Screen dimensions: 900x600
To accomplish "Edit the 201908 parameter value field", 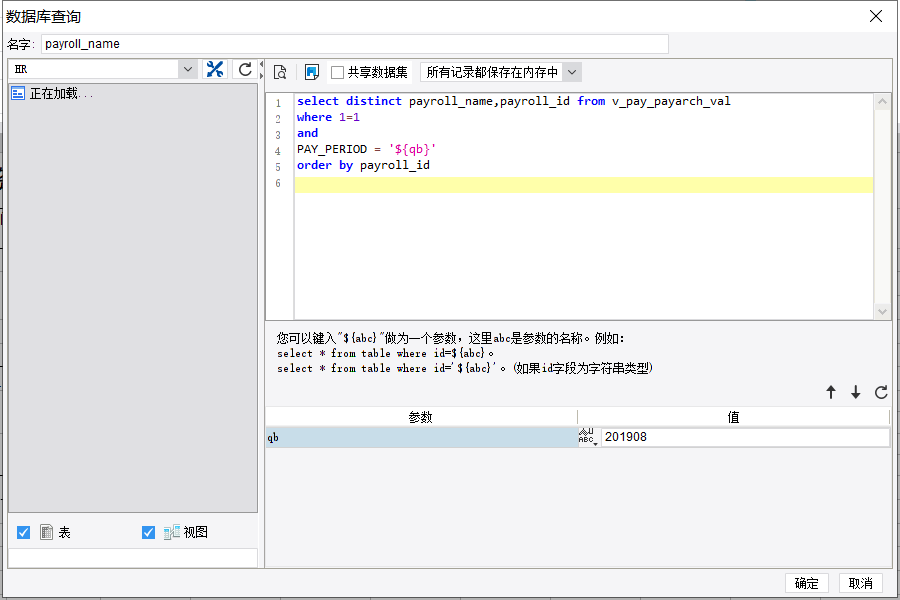I will (x=745, y=437).
